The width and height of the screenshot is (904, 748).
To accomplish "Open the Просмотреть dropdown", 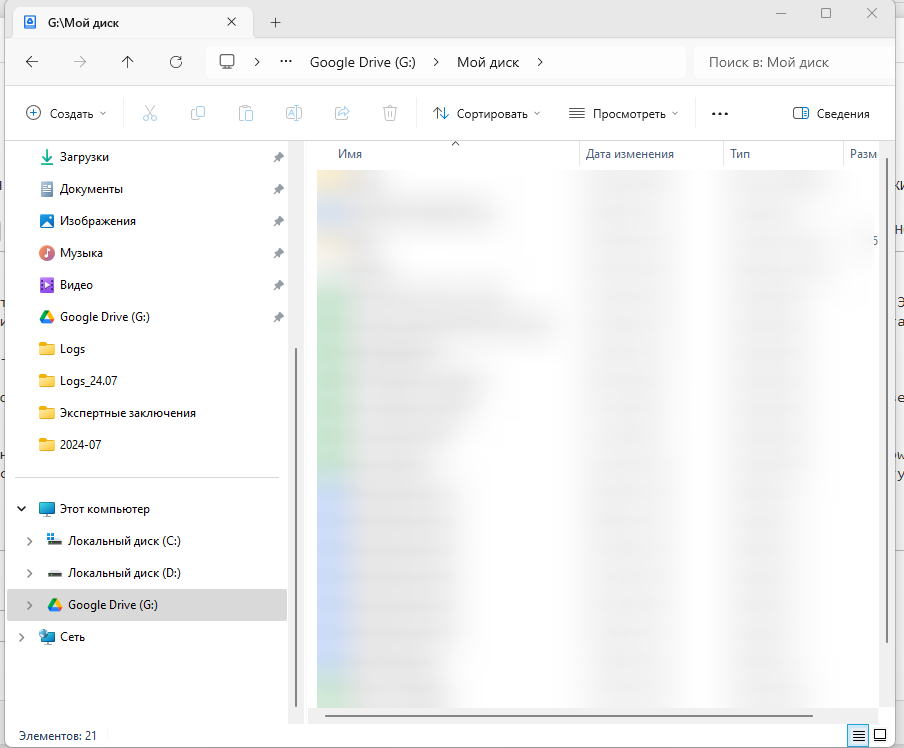I will click(623, 114).
